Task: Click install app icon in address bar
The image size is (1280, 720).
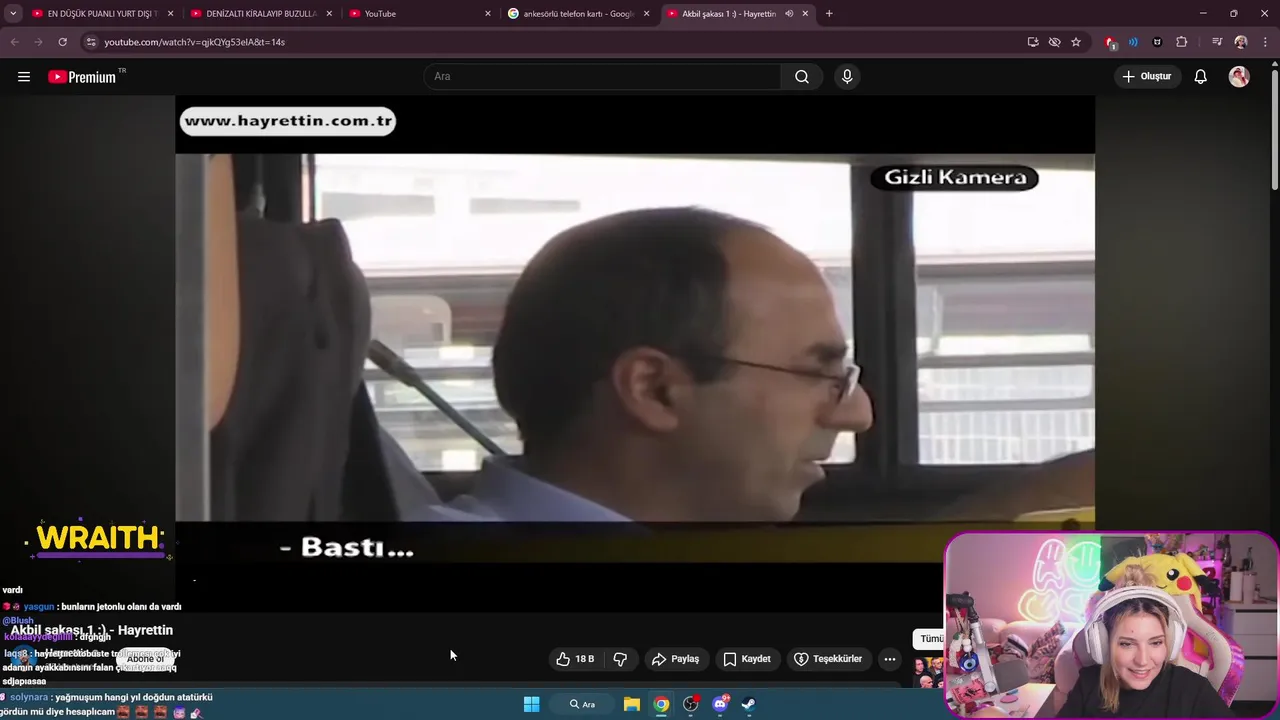Action: (1033, 42)
